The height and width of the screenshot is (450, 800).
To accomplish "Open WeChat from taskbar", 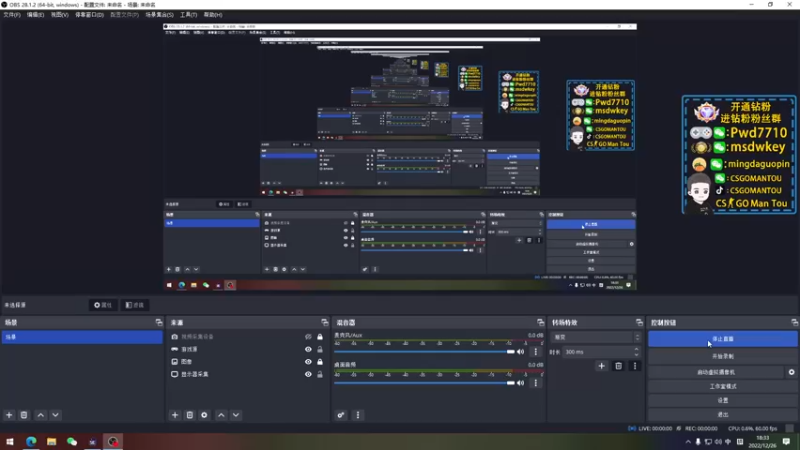I will pyautogui.click(x=72, y=441).
